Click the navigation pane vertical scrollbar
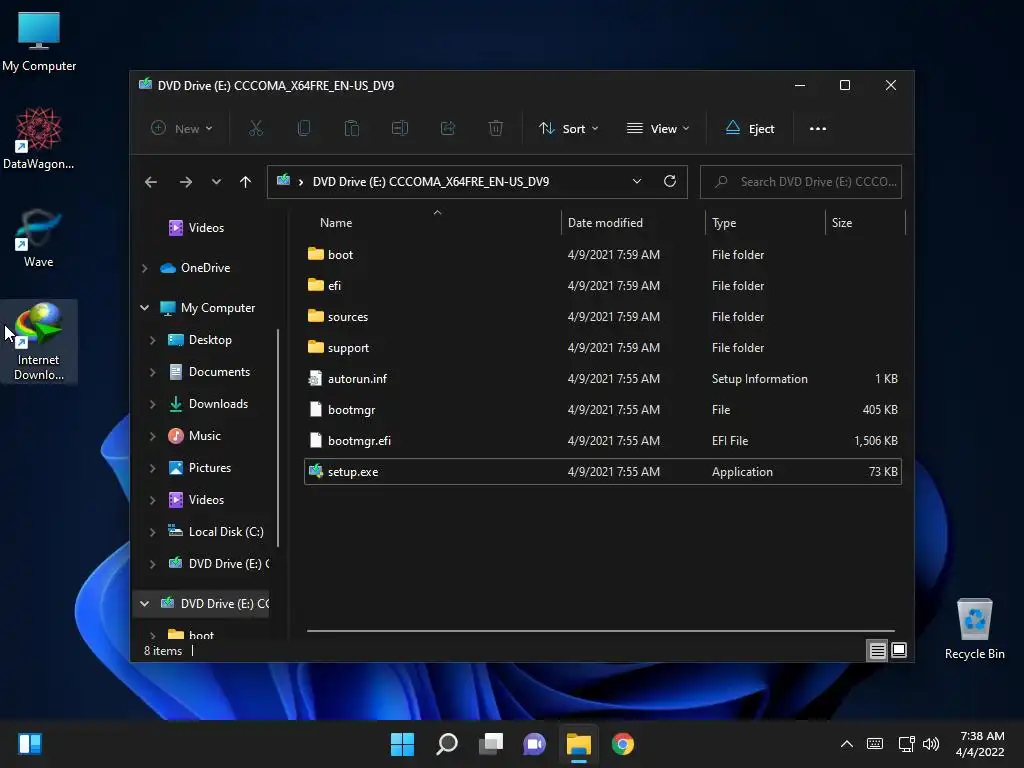 pyautogui.click(x=279, y=438)
